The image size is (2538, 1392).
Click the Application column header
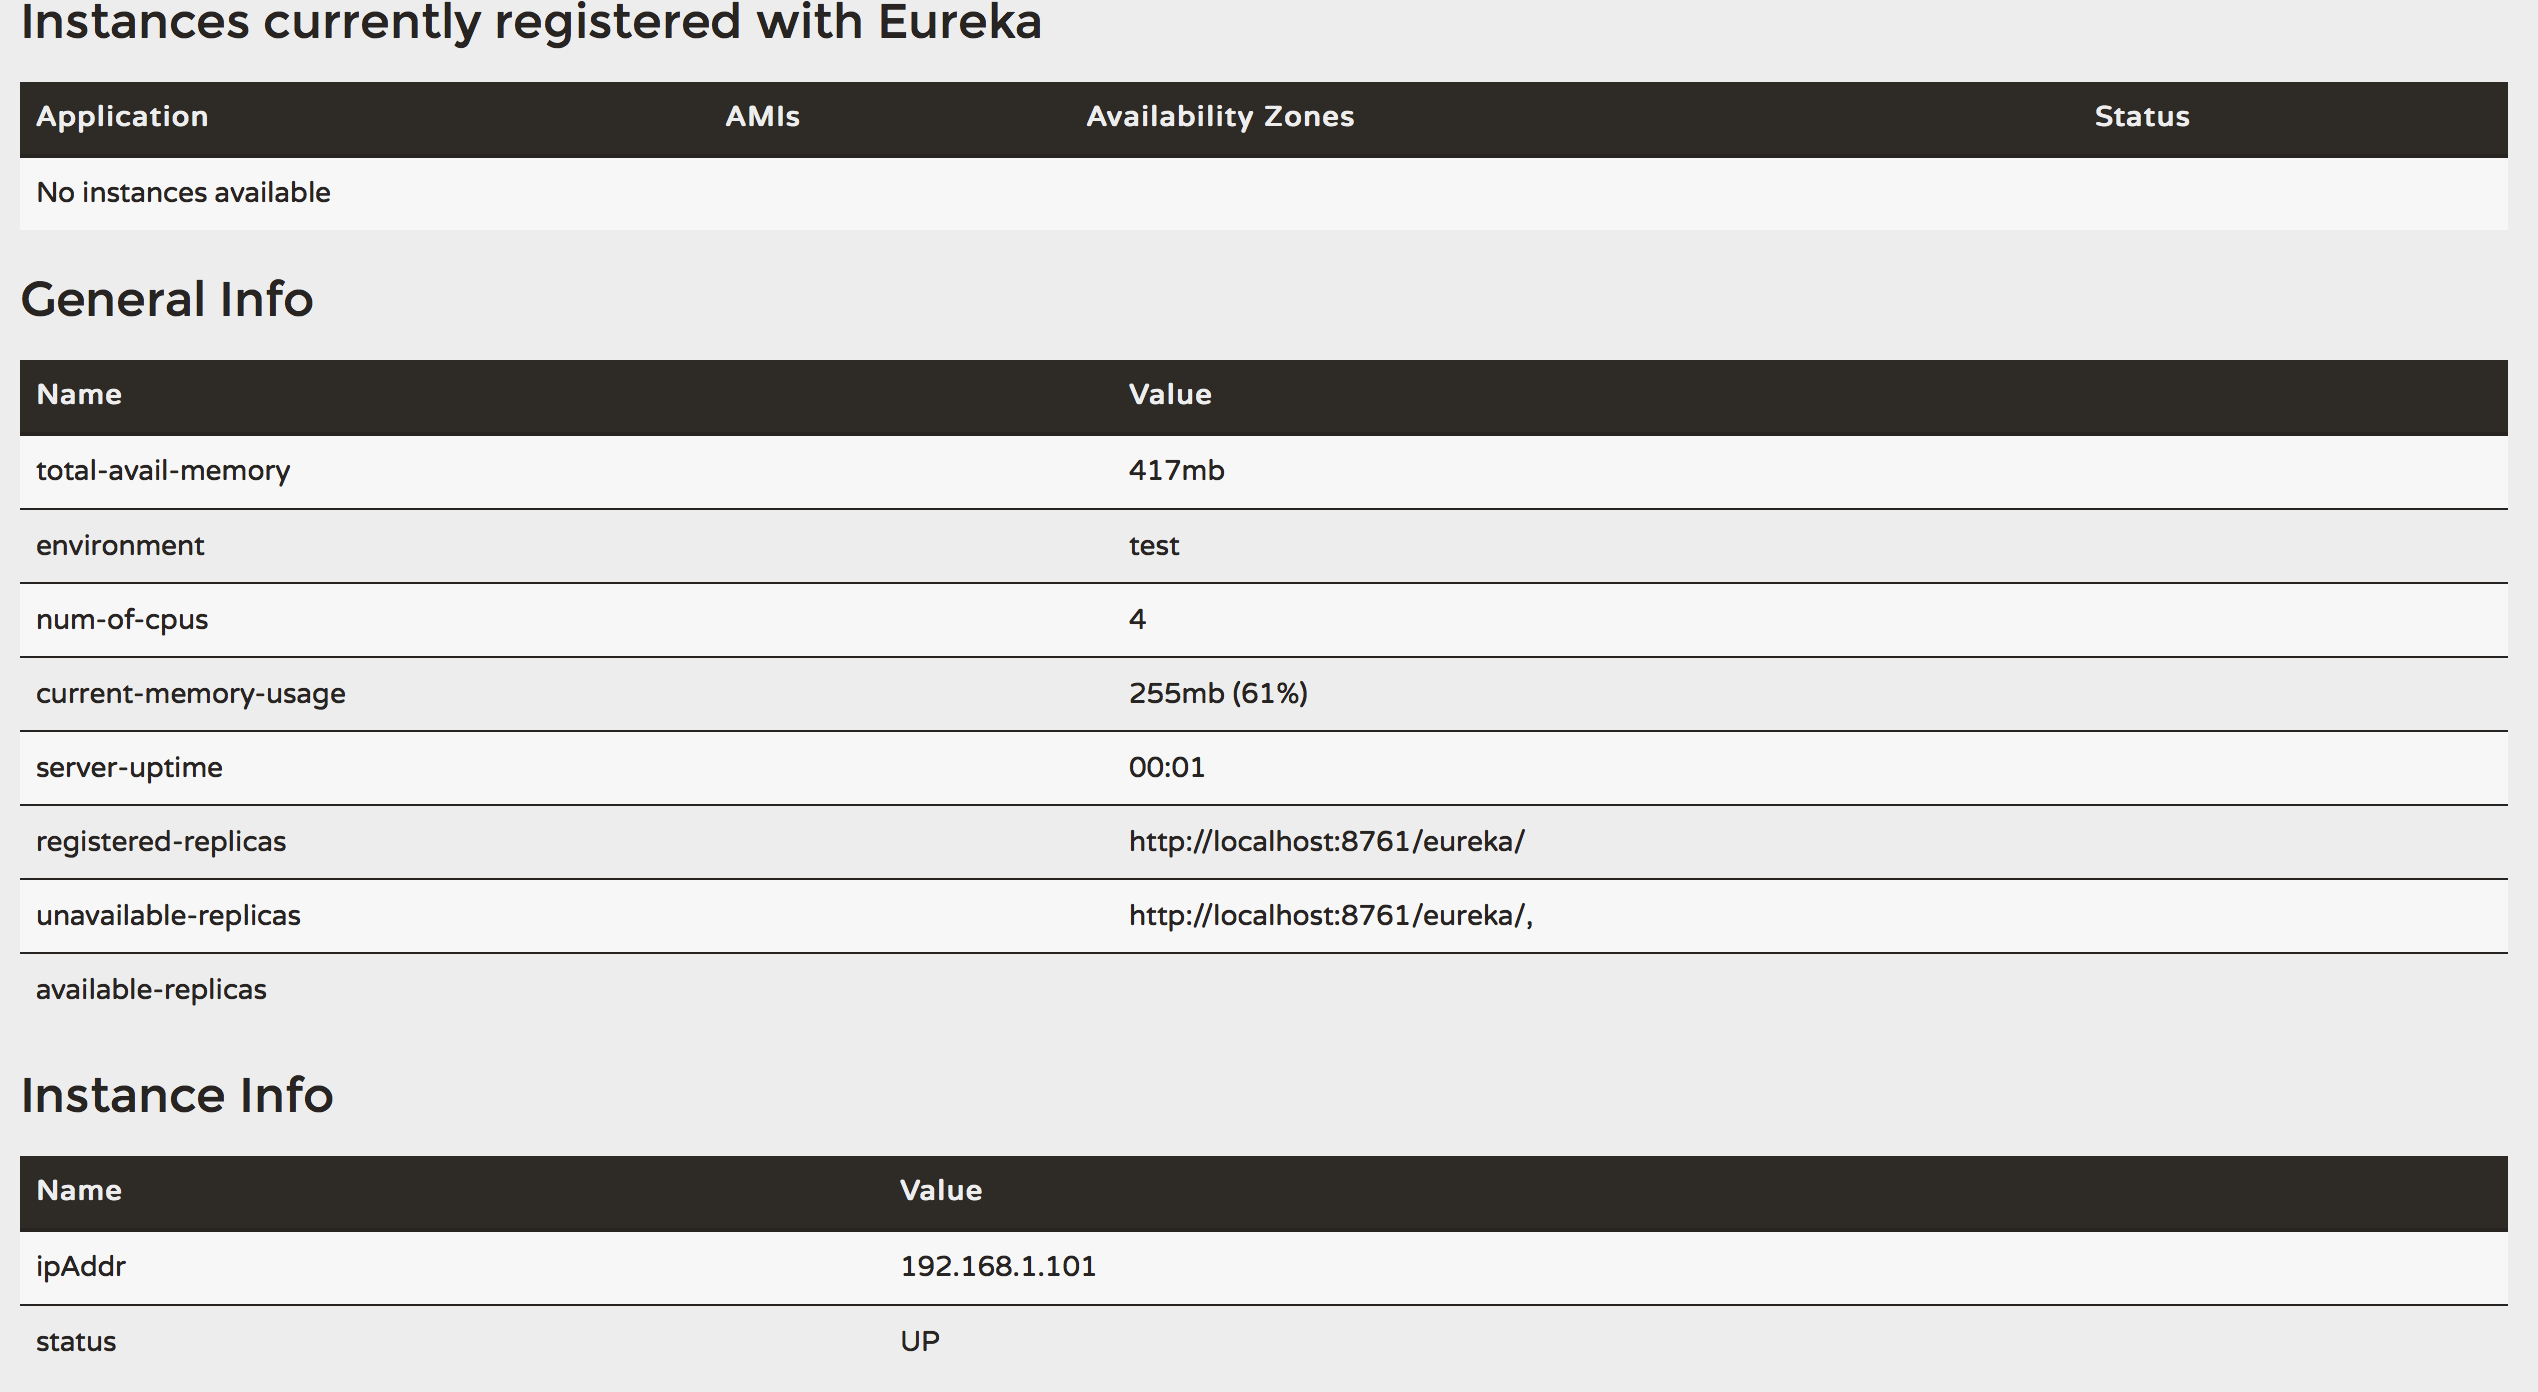[122, 117]
